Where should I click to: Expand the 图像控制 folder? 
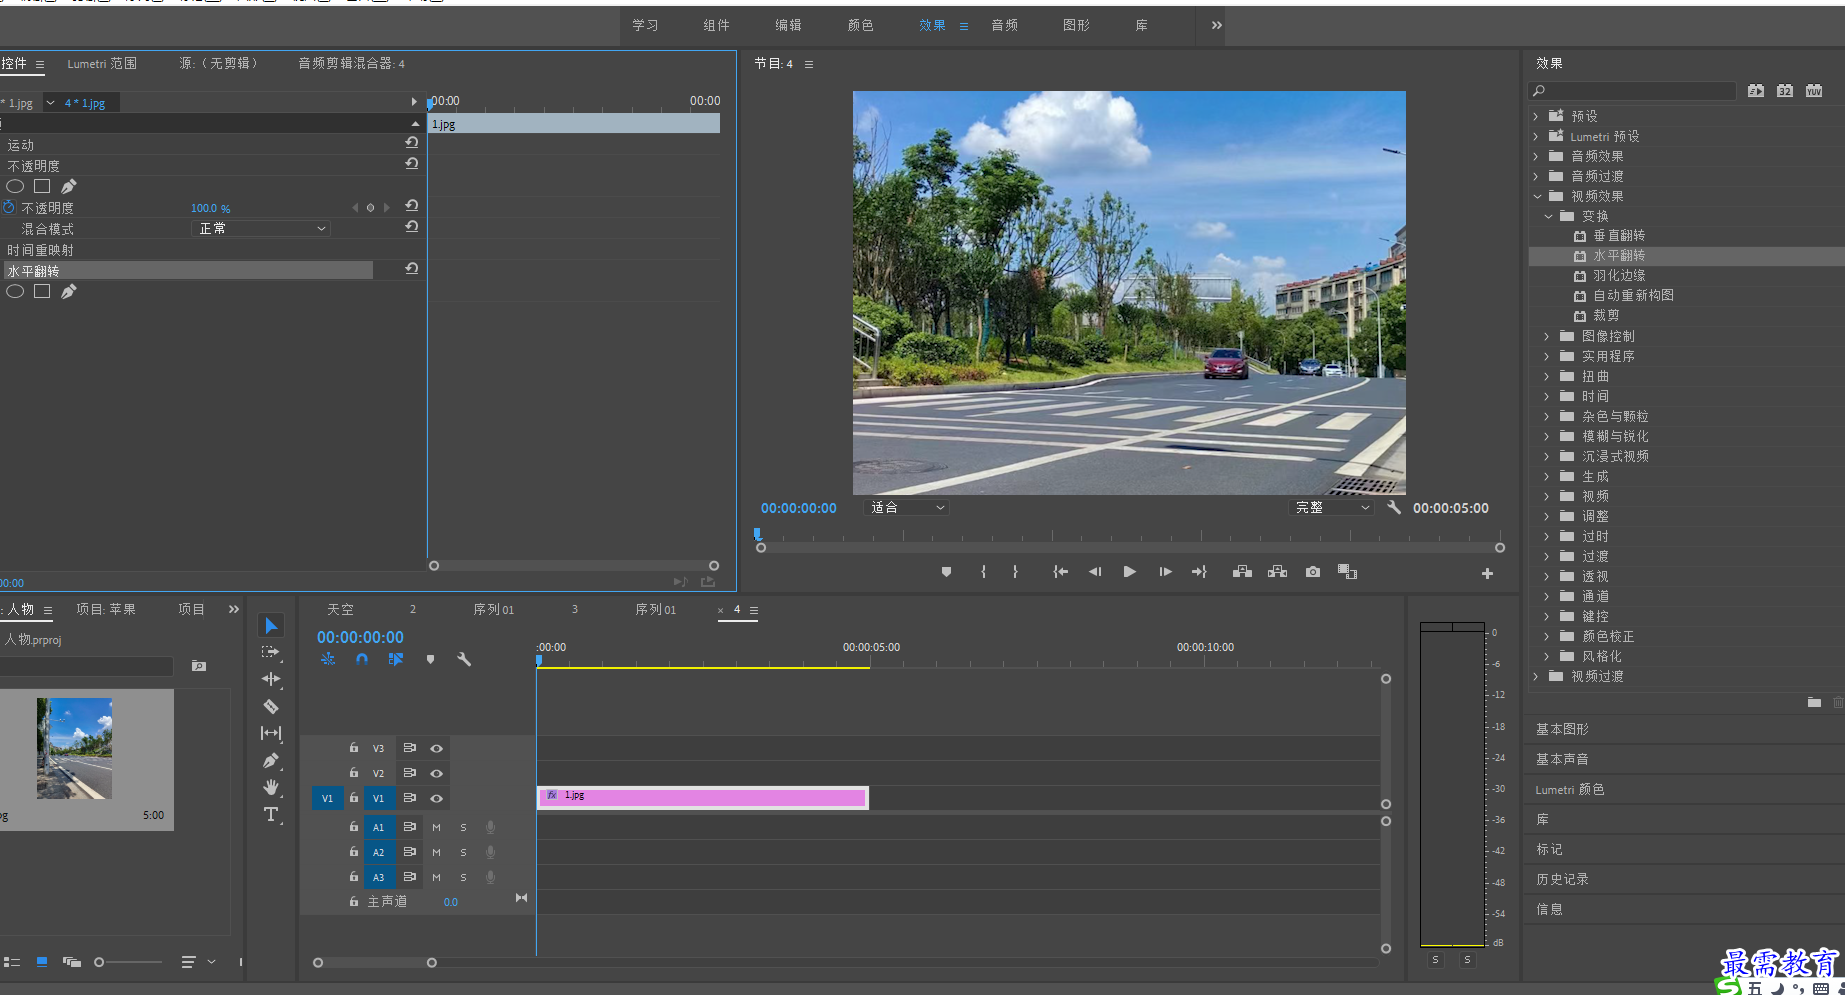pos(1548,336)
